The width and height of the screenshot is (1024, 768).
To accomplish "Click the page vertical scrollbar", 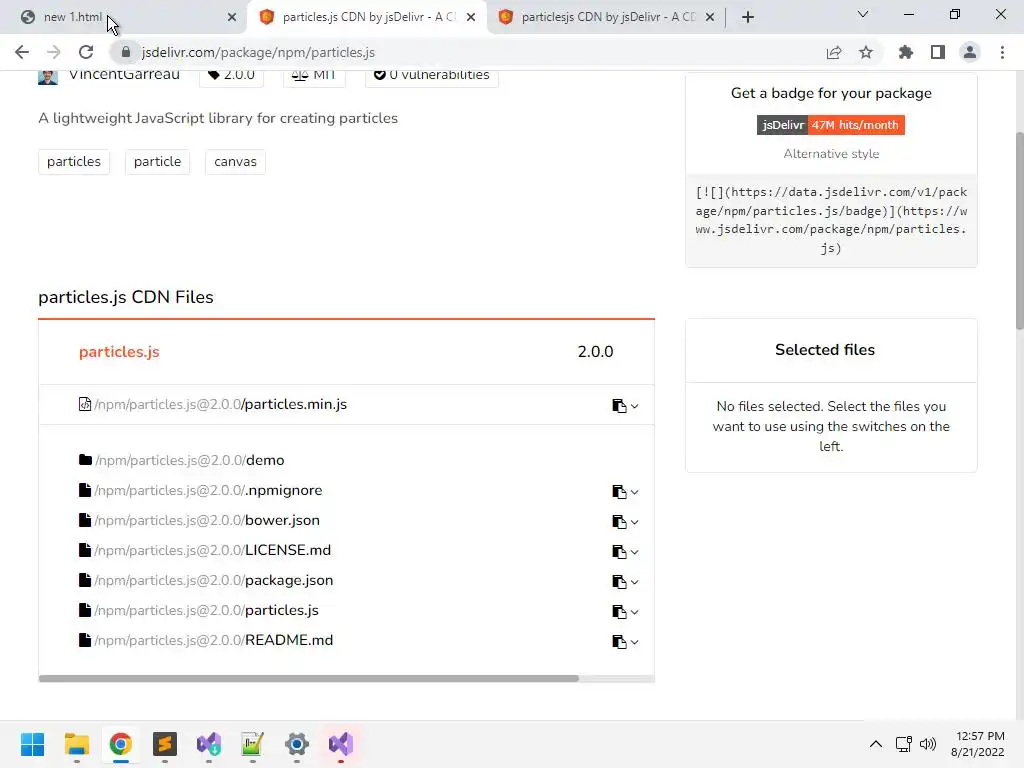I will point(1019,231).
